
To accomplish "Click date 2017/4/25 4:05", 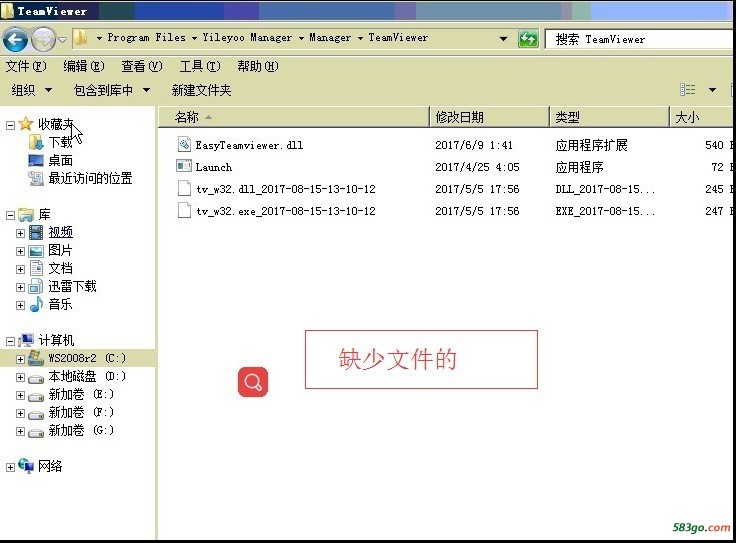I will coord(477,167).
